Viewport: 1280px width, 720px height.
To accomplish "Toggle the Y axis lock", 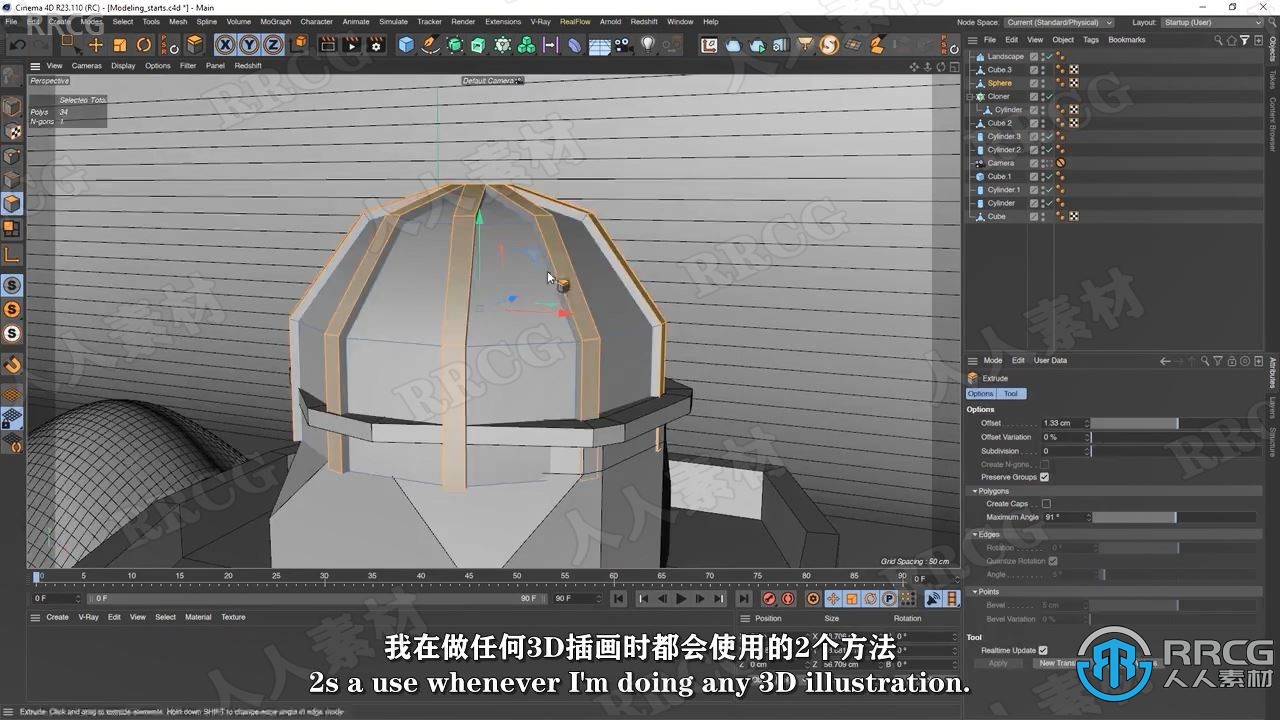I will click(248, 45).
